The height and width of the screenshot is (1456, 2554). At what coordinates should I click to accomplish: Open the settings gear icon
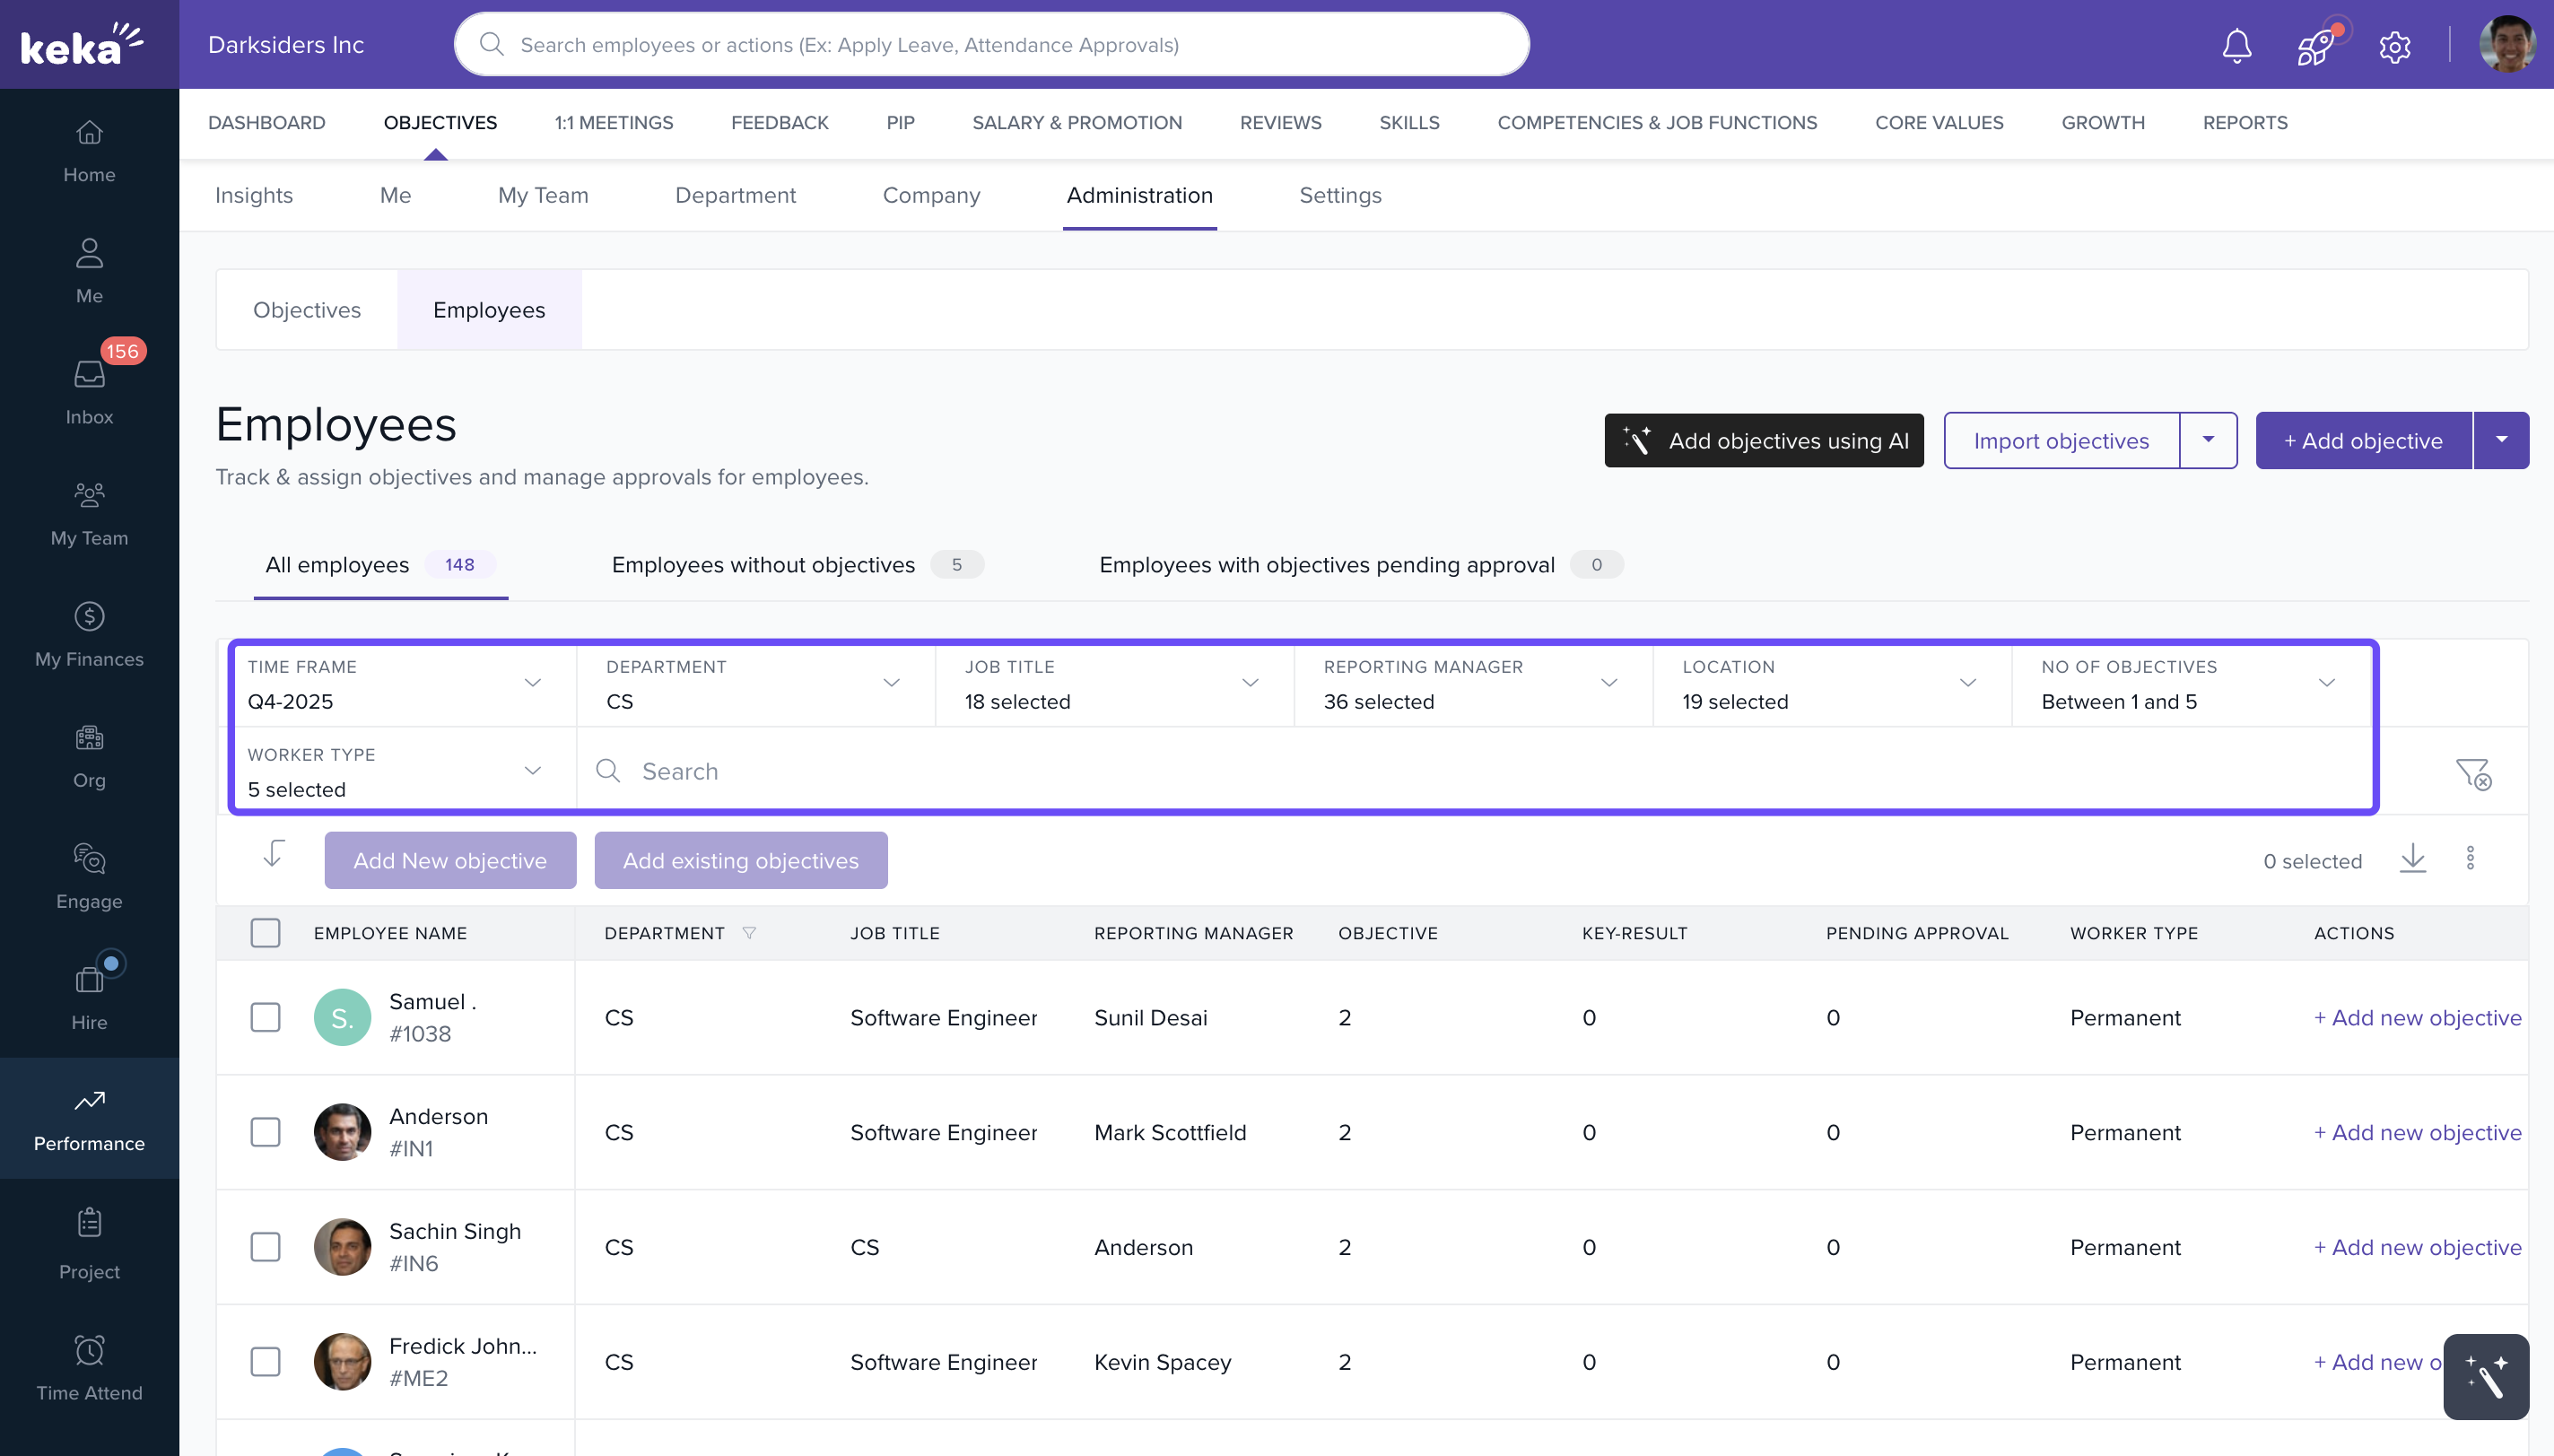coord(2394,46)
